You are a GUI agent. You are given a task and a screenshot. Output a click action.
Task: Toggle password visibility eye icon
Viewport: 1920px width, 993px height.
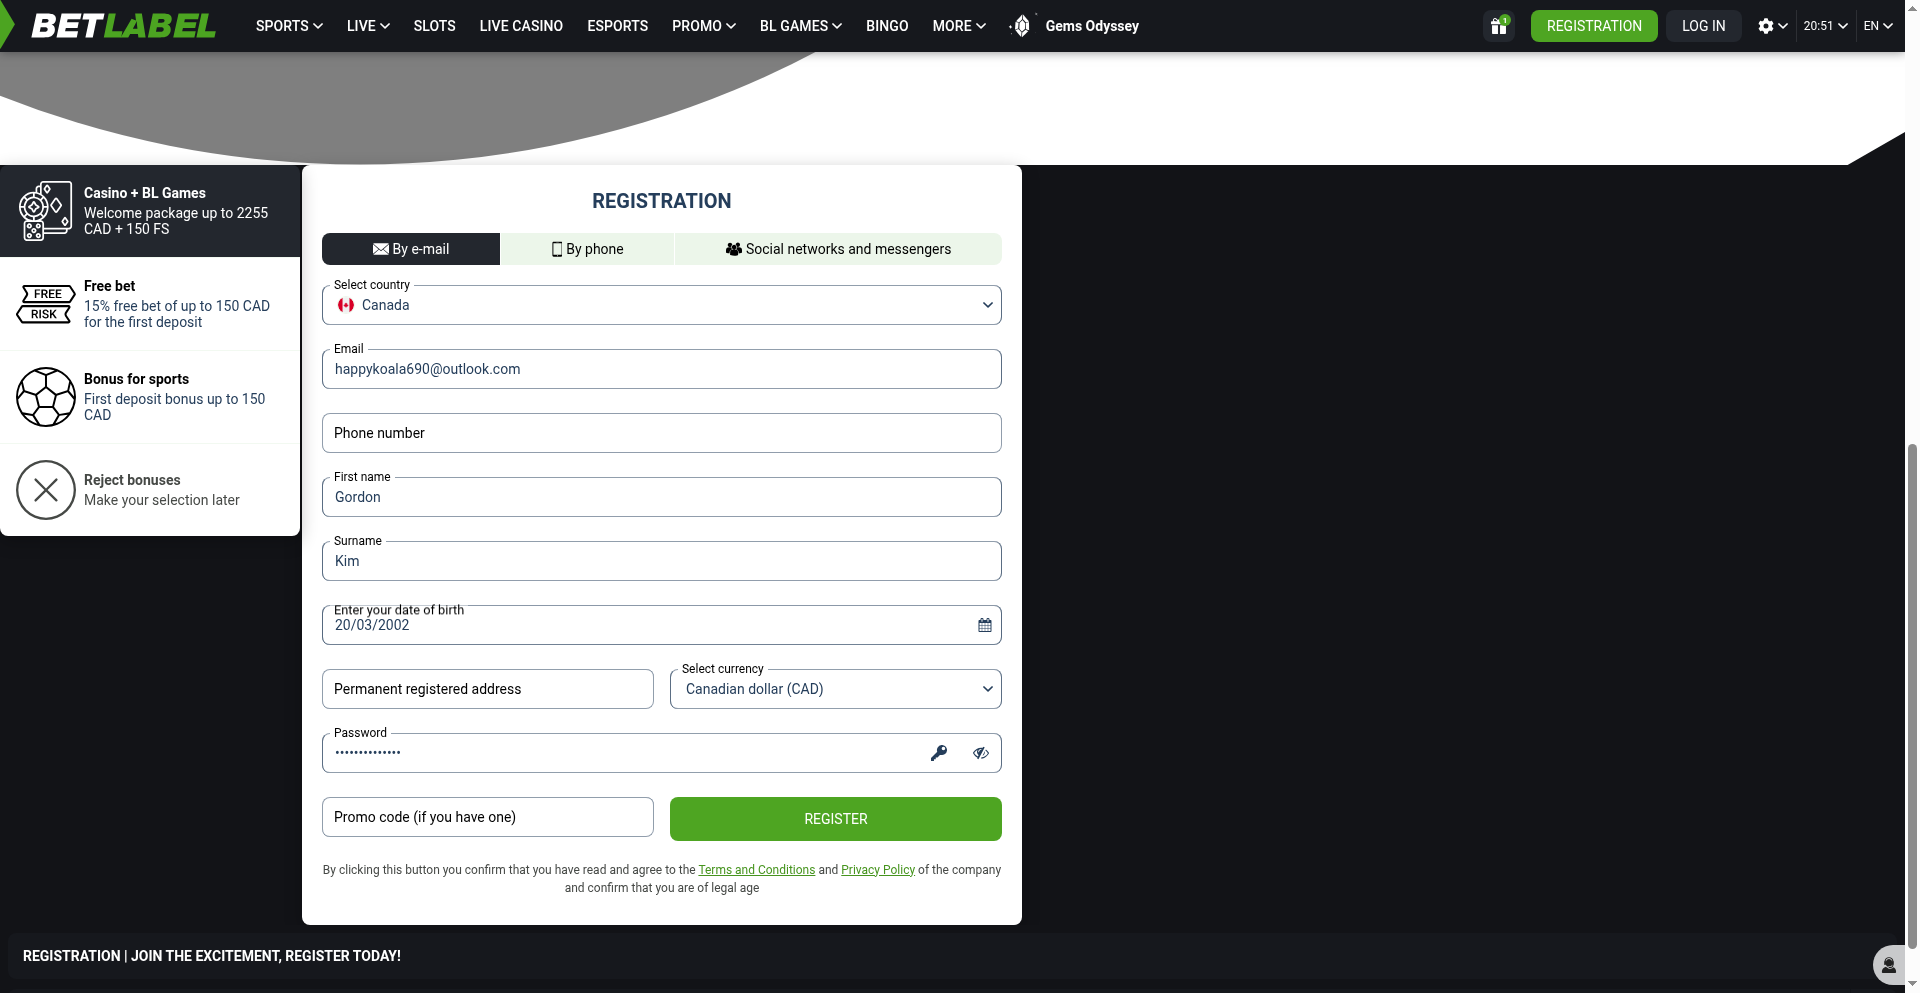coord(980,753)
